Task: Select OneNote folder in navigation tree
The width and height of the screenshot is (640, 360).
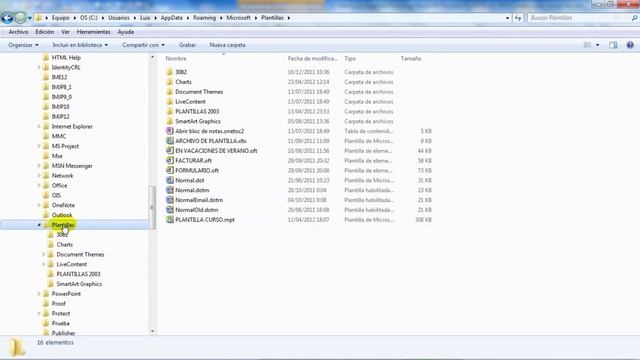Action: (x=63, y=205)
